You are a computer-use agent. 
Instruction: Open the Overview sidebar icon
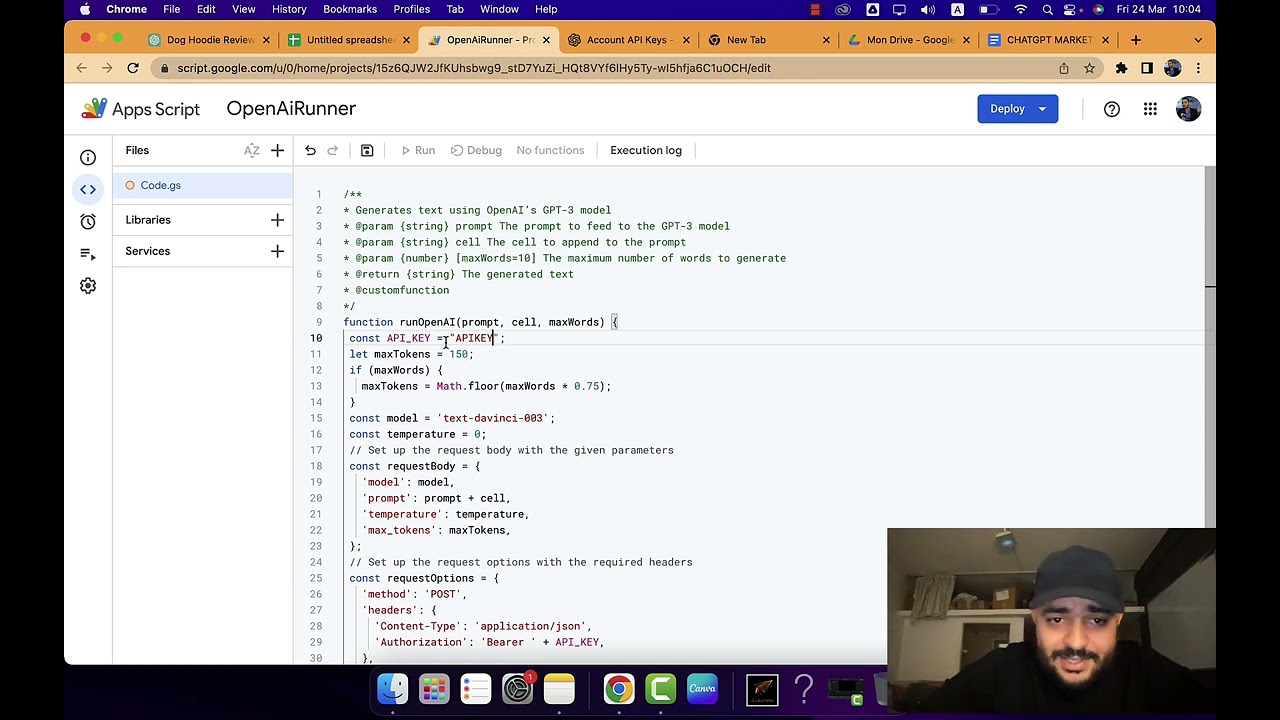tap(88, 158)
